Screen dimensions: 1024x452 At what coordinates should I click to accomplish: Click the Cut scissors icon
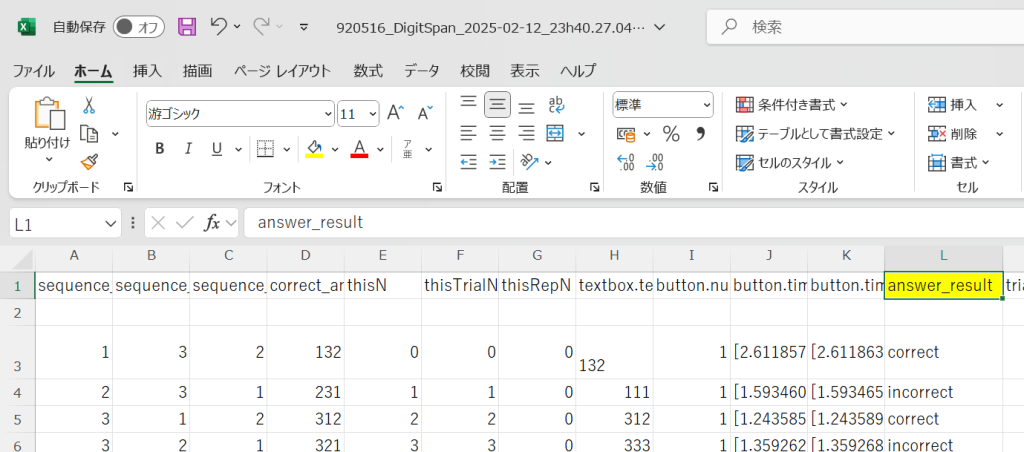pos(89,105)
